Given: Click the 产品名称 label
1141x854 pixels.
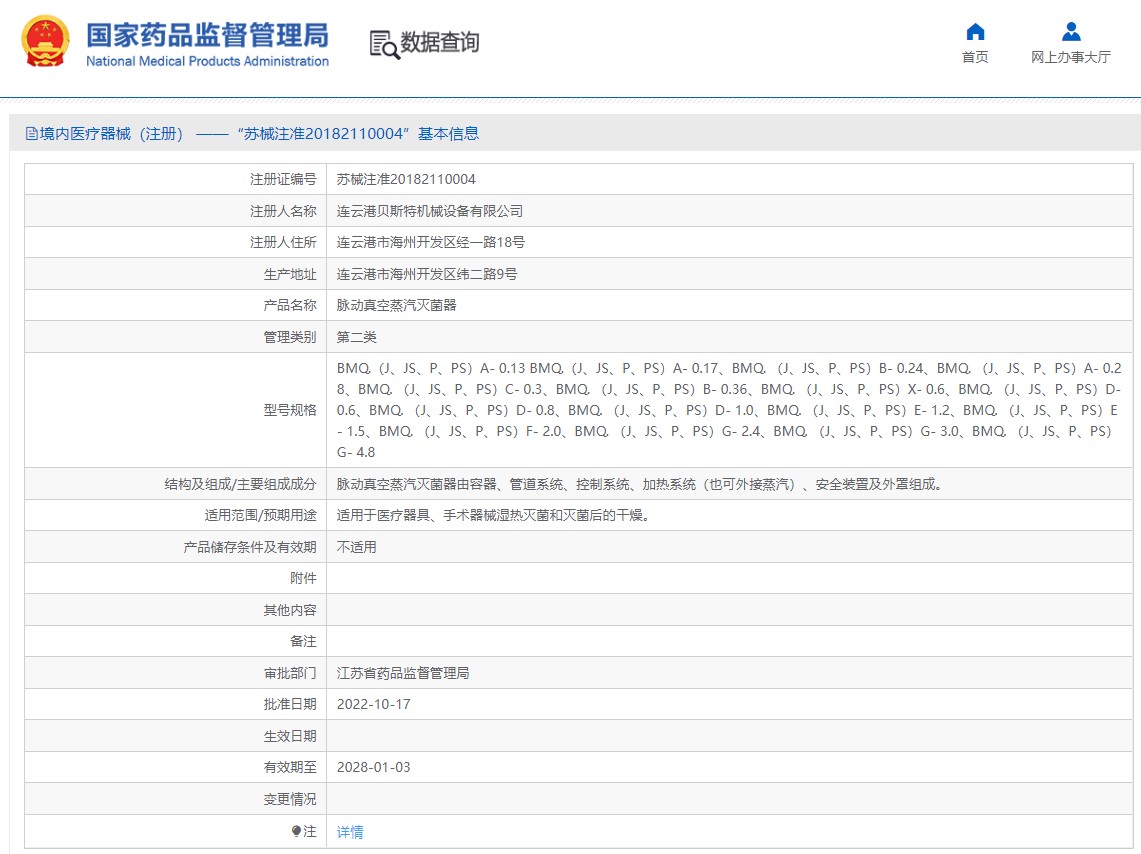Looking at the screenshot, I should click(x=290, y=306).
